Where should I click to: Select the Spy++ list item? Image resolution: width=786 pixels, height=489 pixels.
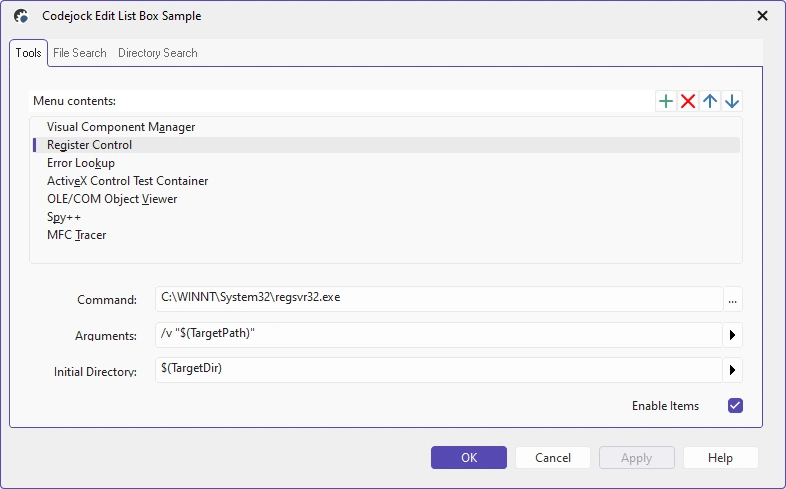click(386, 217)
